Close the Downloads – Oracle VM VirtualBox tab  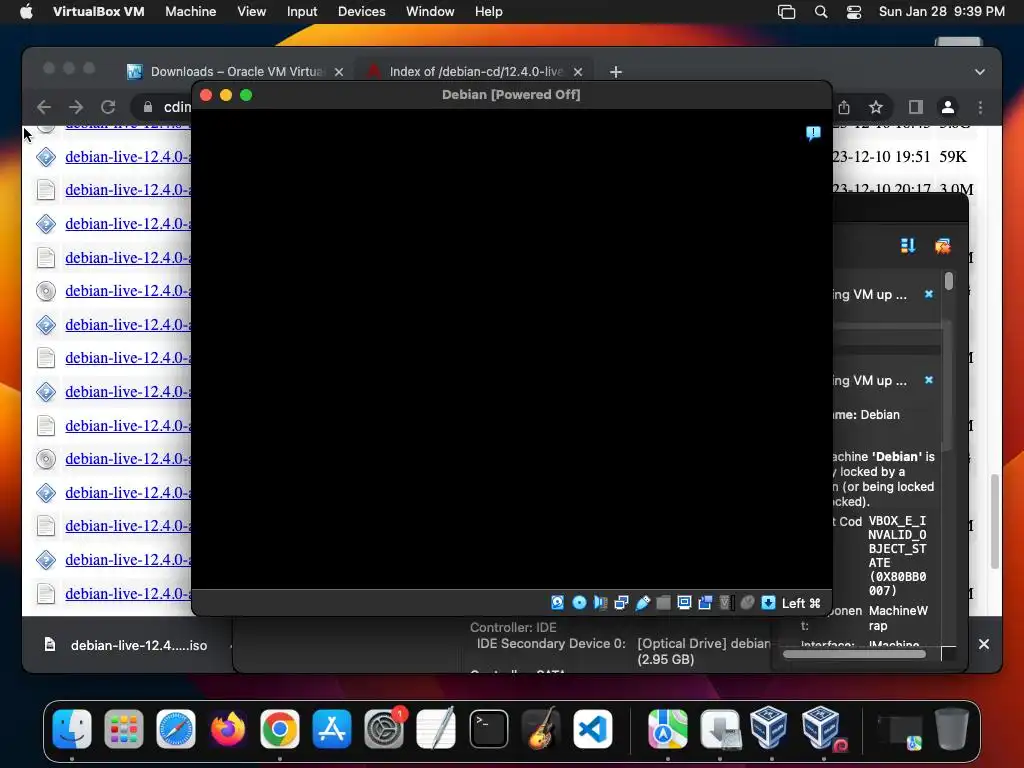339,72
